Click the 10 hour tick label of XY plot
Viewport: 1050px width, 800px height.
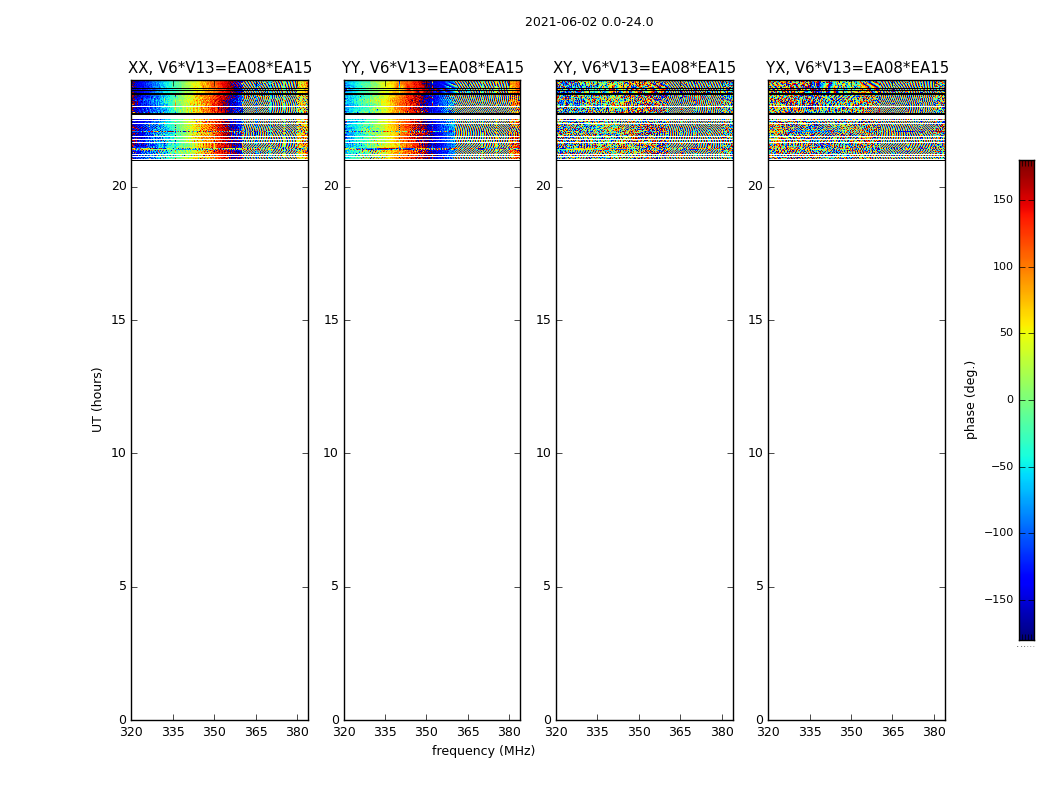click(x=543, y=453)
